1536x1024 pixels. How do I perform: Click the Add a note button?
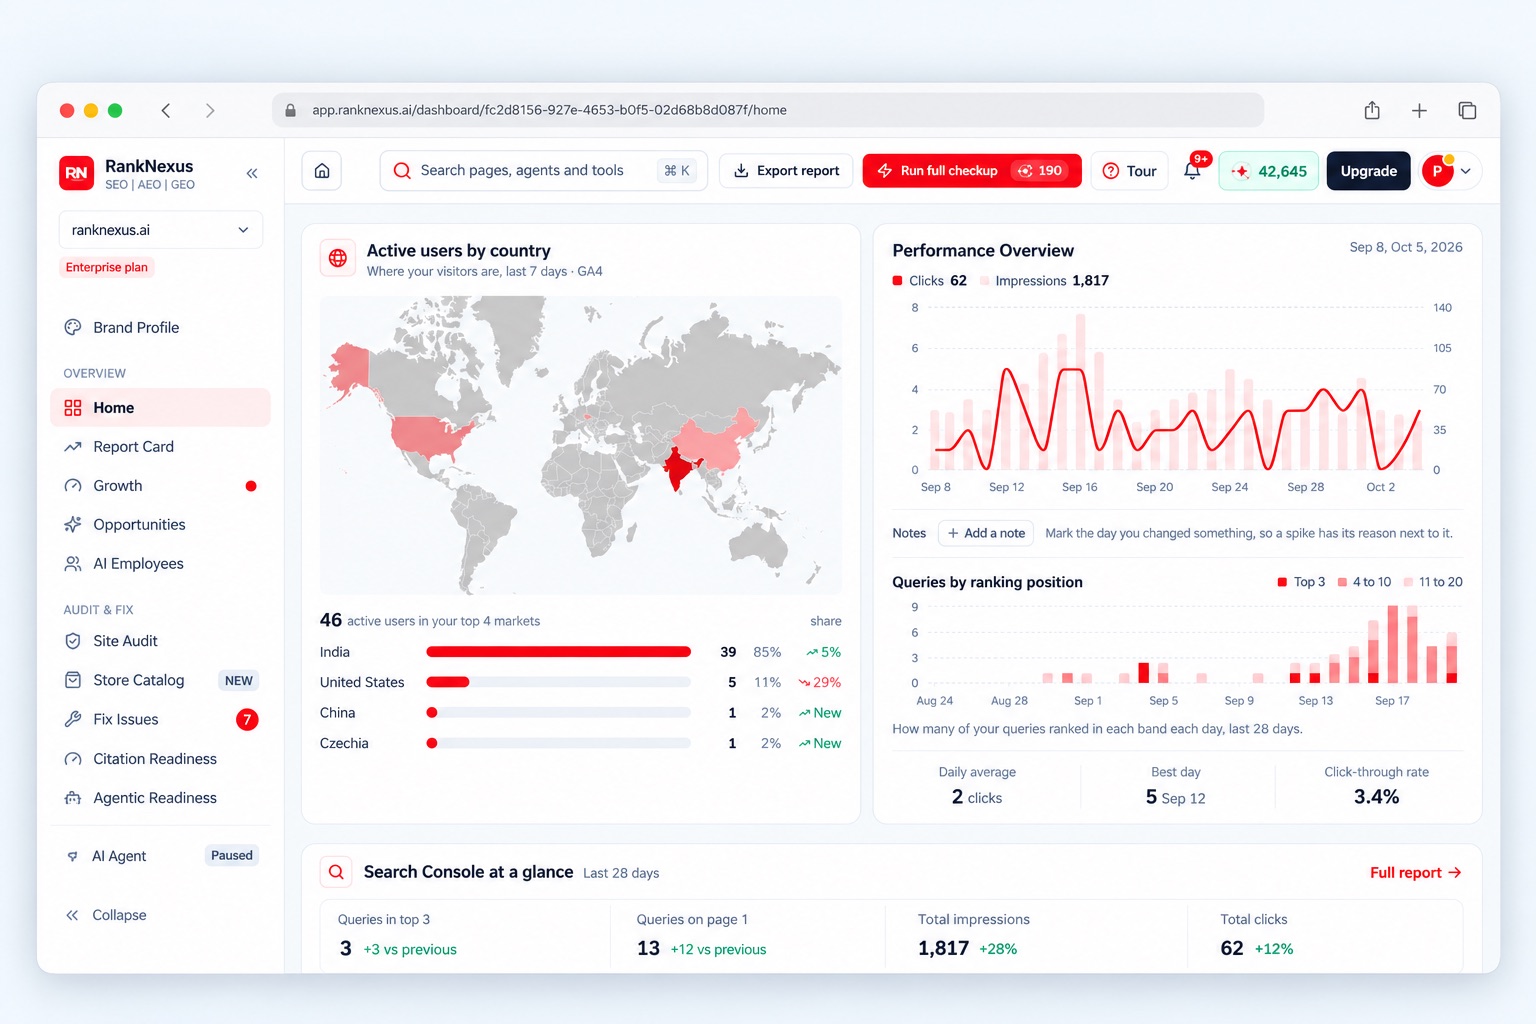pos(986,533)
